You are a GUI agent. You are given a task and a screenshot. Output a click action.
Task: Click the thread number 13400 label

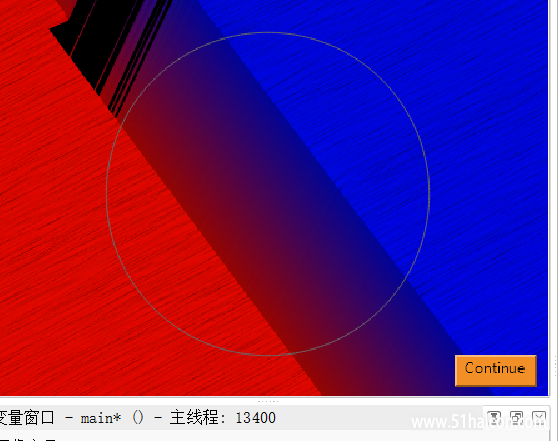256,418
